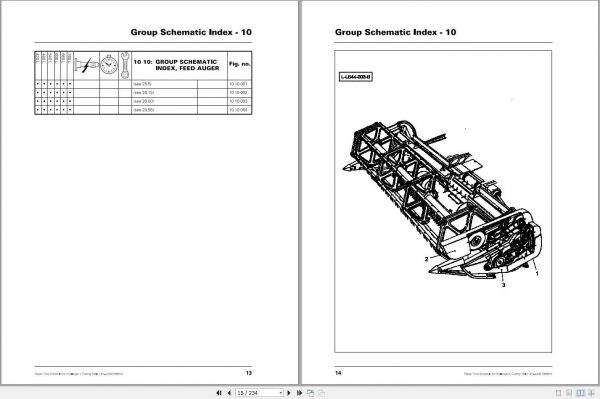The width and height of the screenshot is (600, 399).
Task: Click the electrical spark plug symbol in table
Action: point(86,65)
